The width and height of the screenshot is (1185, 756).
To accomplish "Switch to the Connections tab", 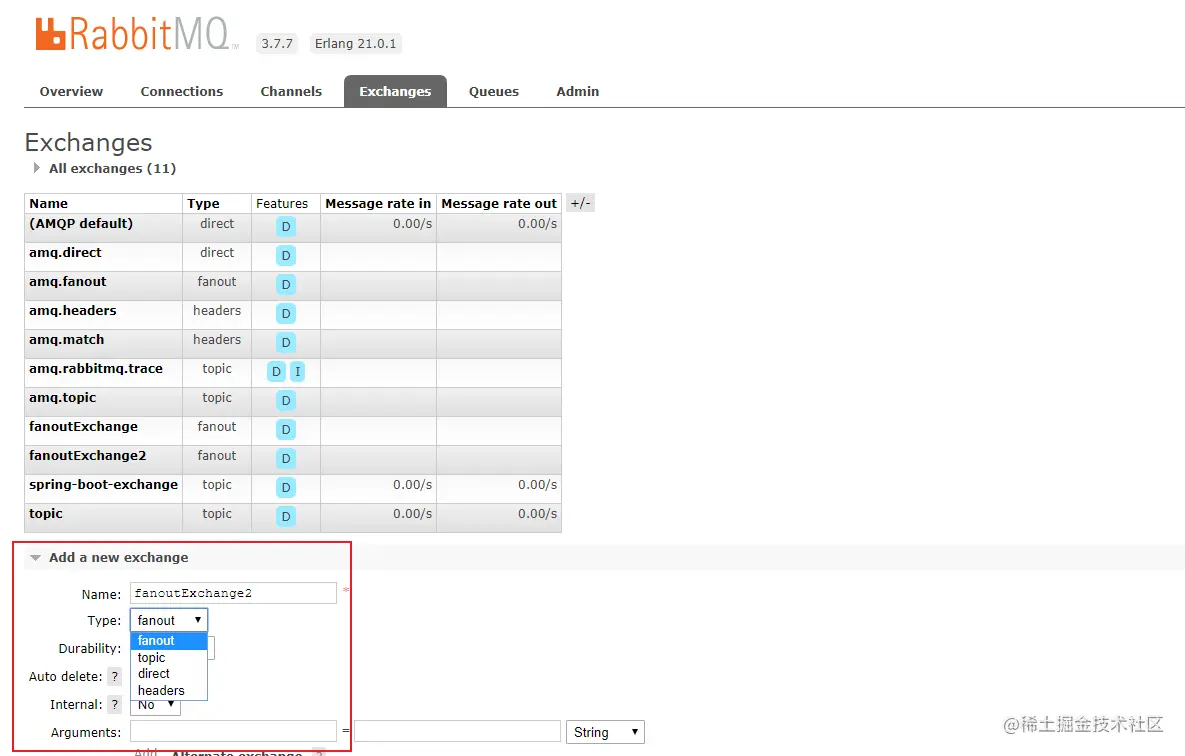I will click(181, 91).
